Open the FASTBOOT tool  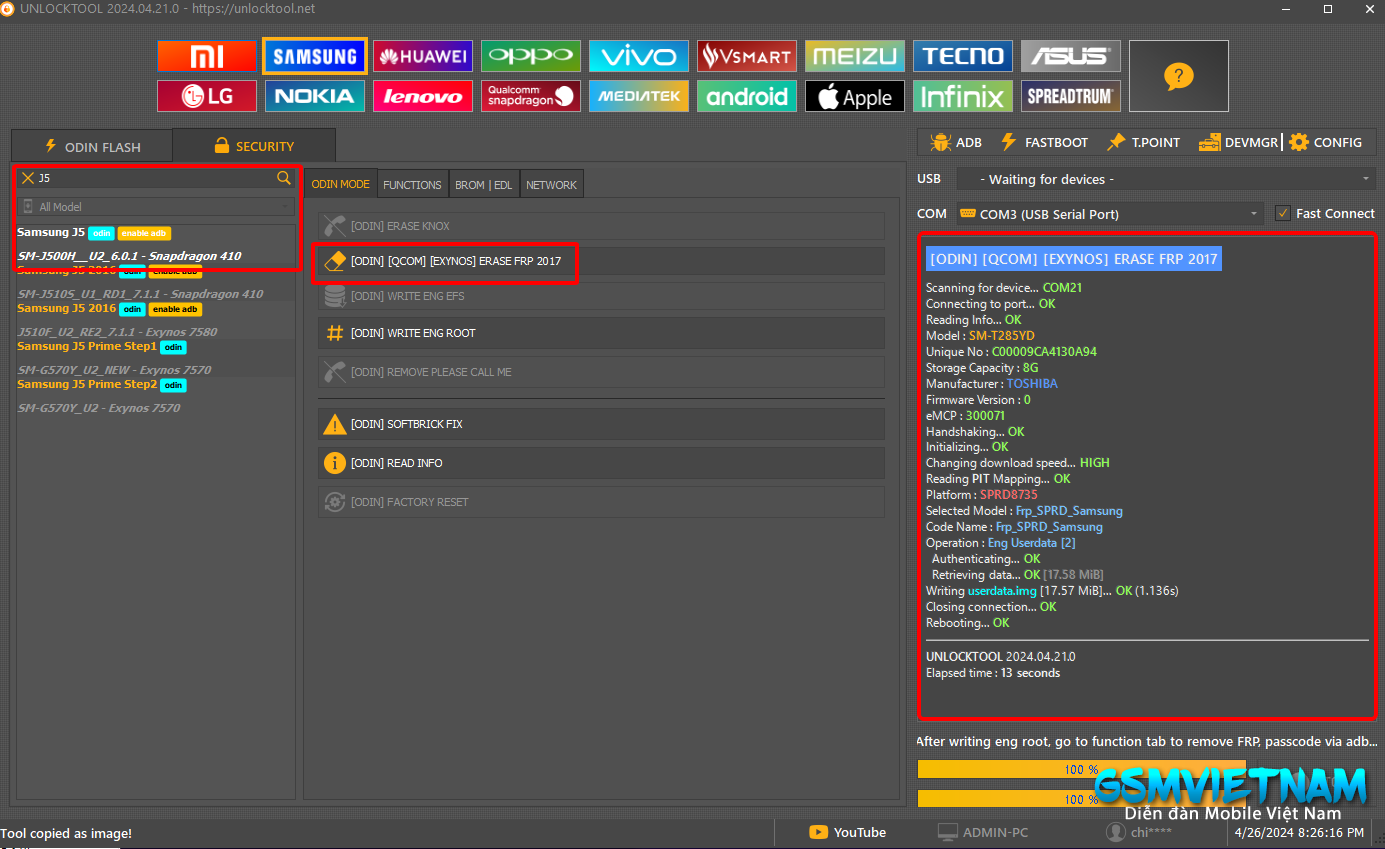click(1044, 142)
